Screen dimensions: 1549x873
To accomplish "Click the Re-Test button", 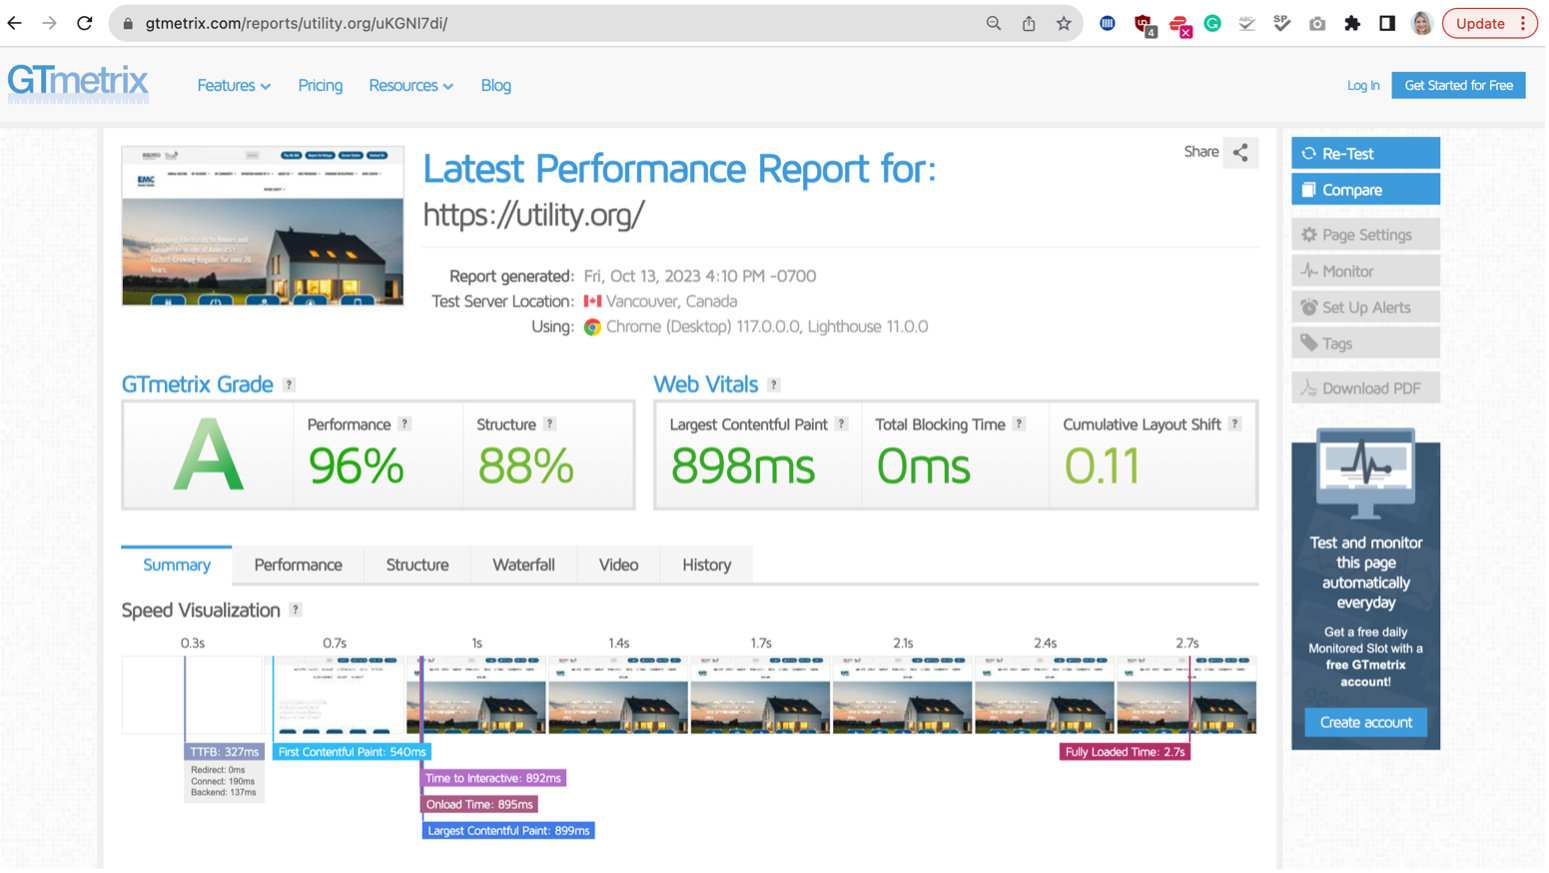I will [1365, 153].
